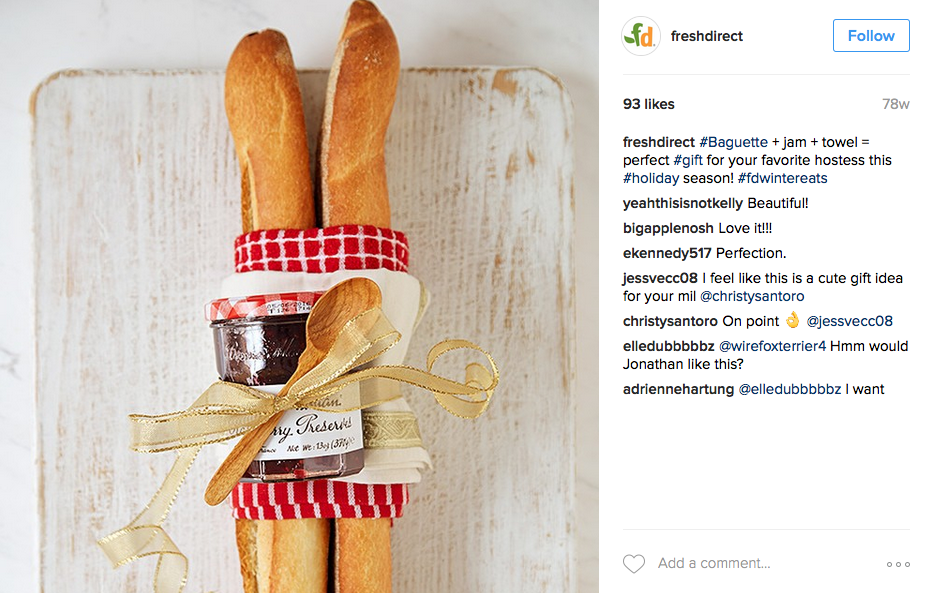Open the @elledubbbbbz mention
The width and height of the screenshot is (934, 593).
790,389
